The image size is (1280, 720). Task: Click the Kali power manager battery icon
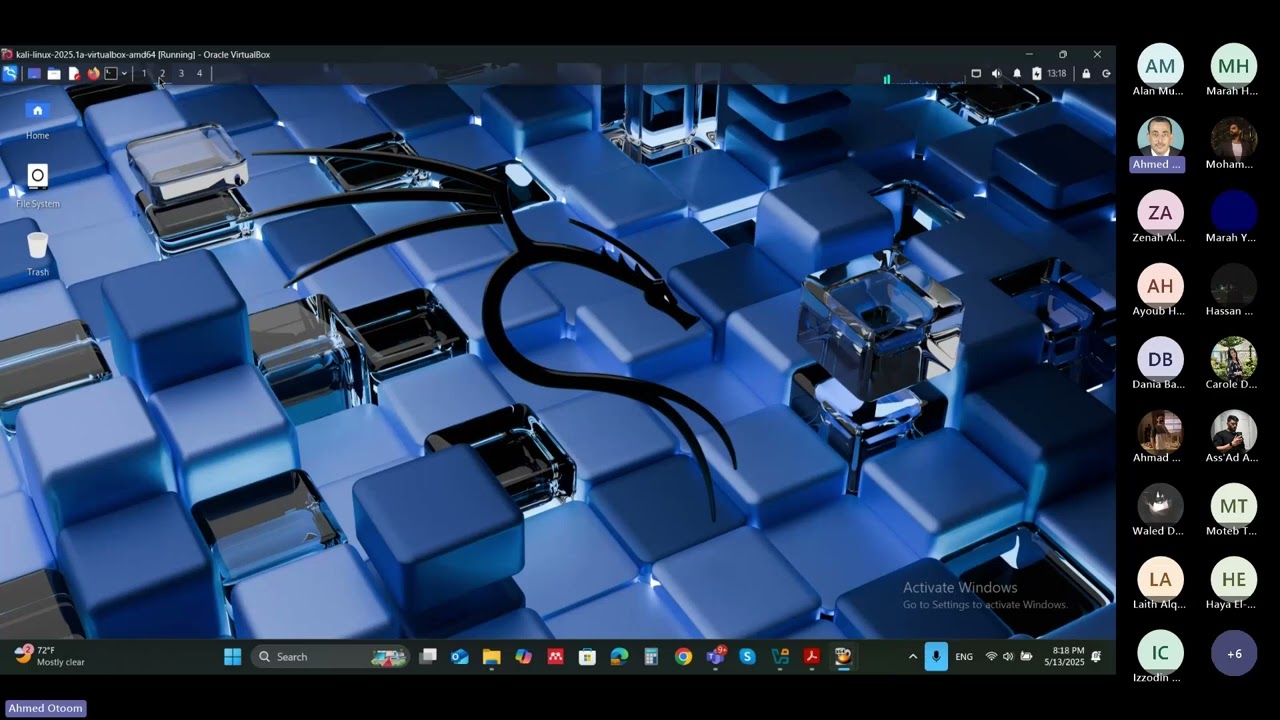point(1037,73)
